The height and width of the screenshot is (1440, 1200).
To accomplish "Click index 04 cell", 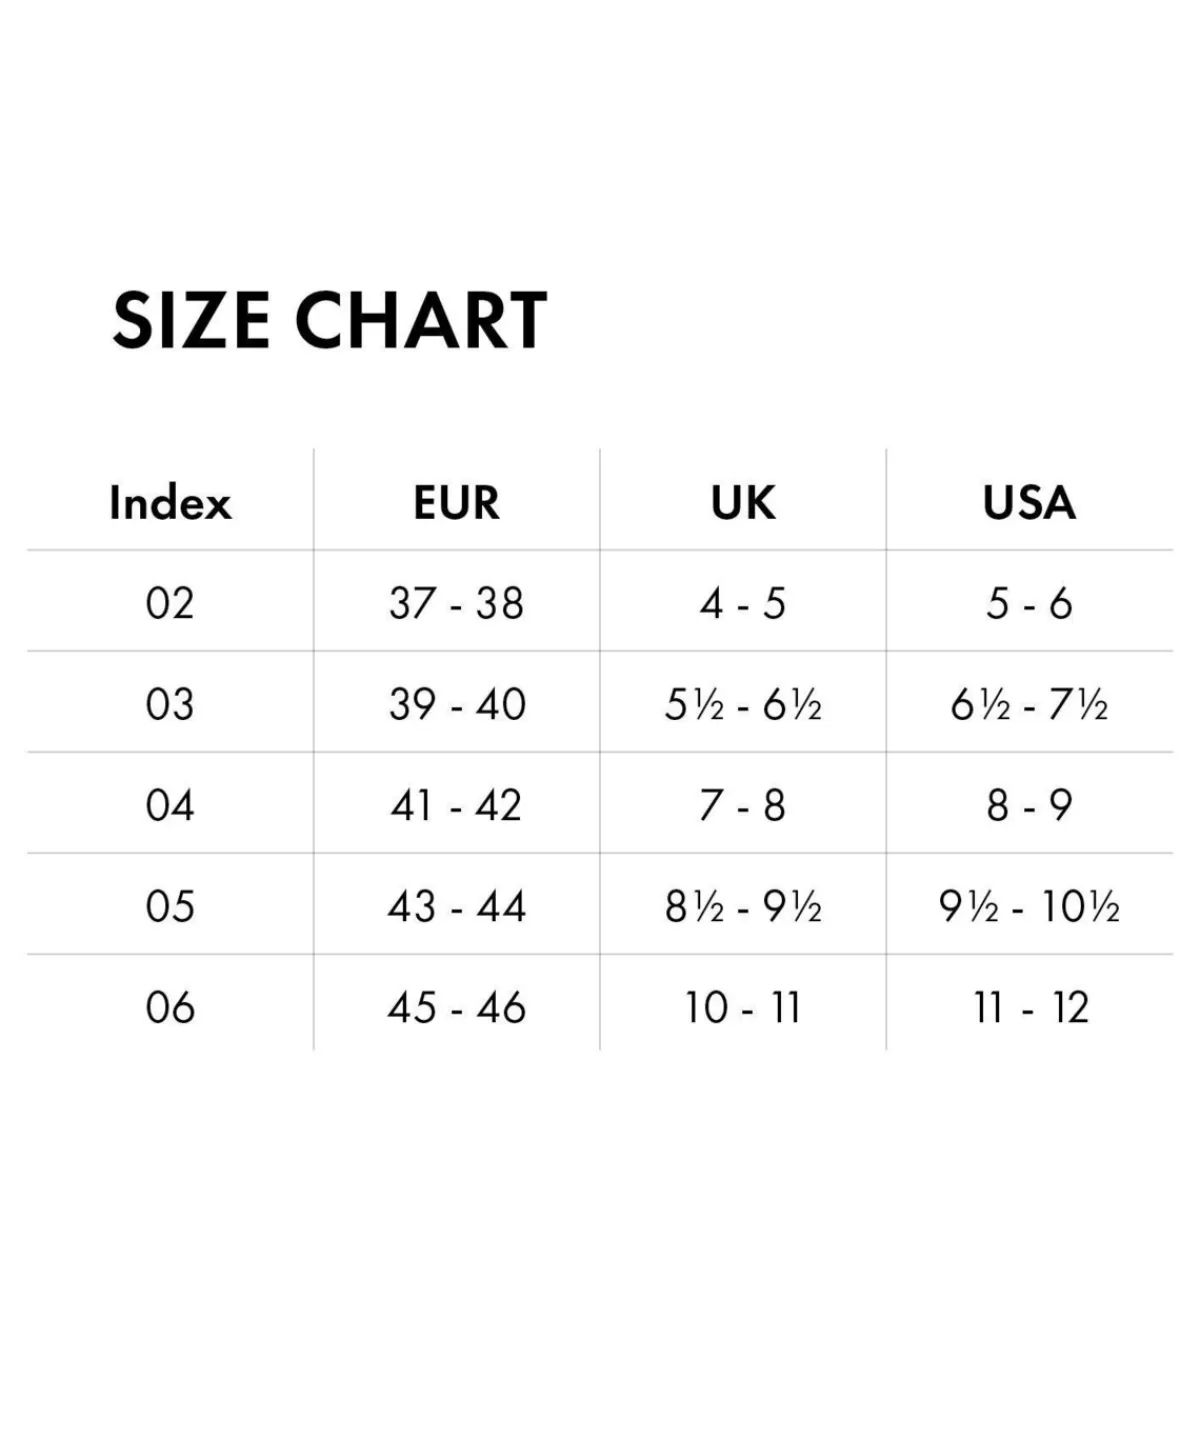I will [170, 805].
